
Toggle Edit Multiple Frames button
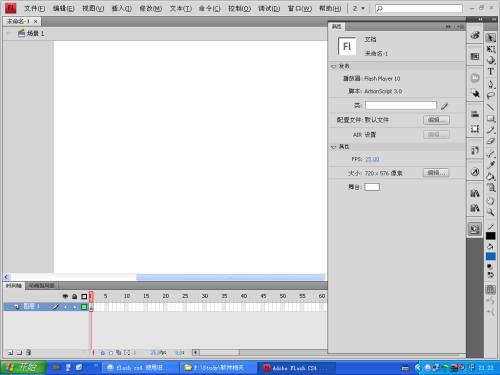pos(119,352)
